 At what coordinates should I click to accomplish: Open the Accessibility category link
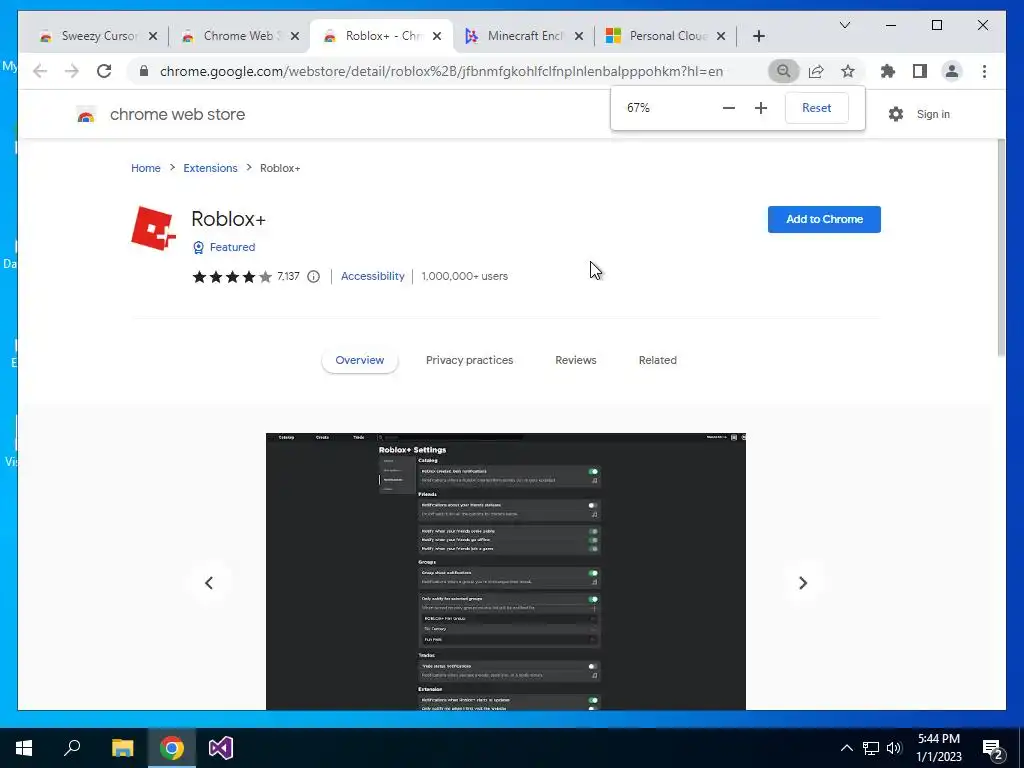point(372,276)
